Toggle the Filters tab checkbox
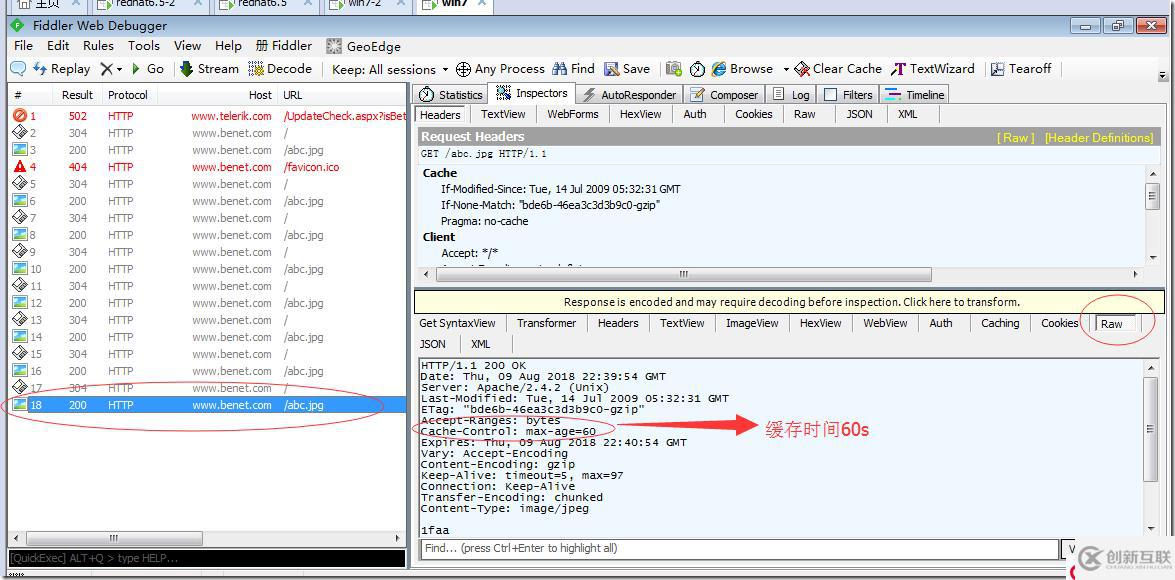The image size is (1175, 580). [830, 95]
